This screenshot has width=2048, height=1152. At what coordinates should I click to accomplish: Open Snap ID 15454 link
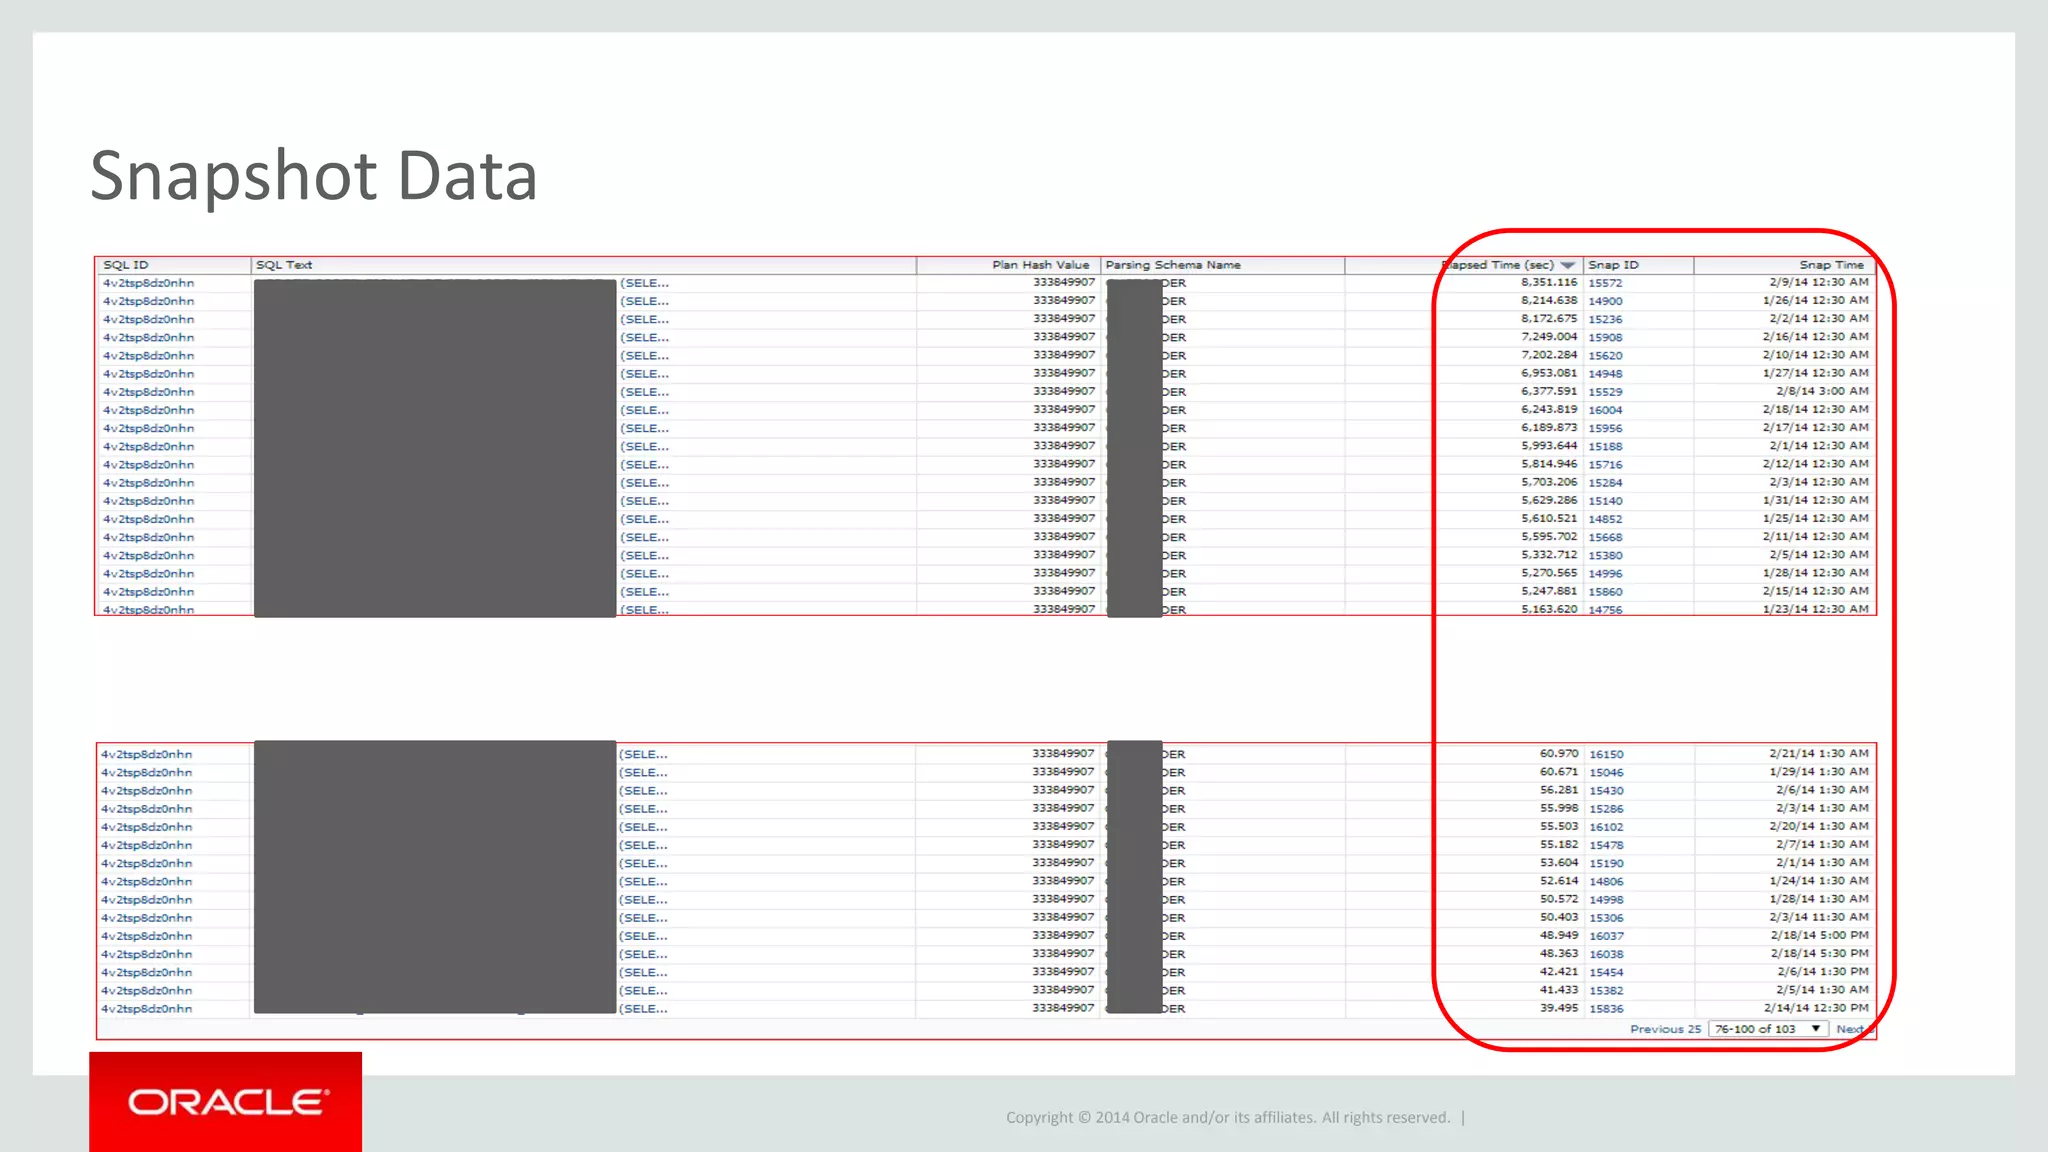click(1606, 973)
